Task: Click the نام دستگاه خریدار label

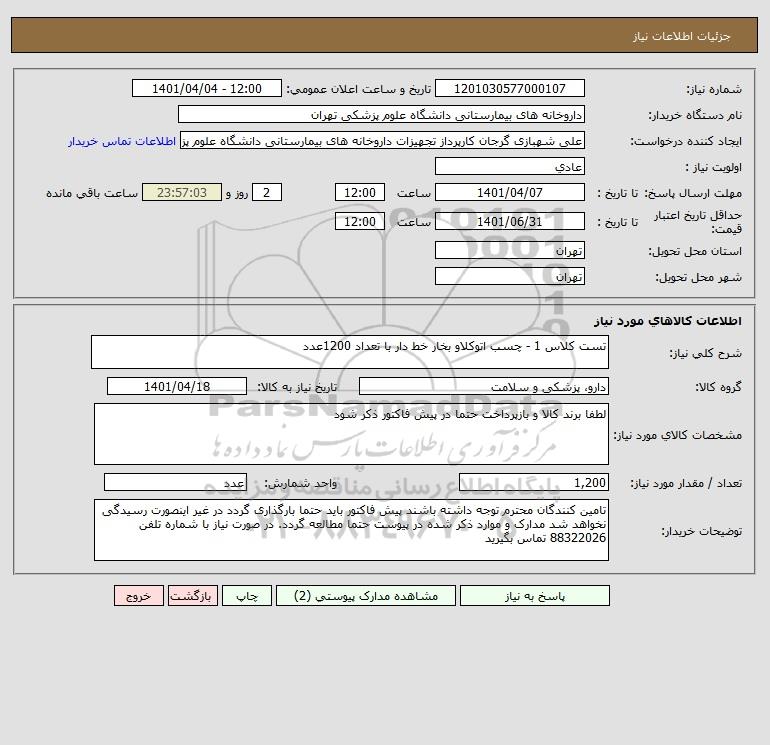Action: 695,115
